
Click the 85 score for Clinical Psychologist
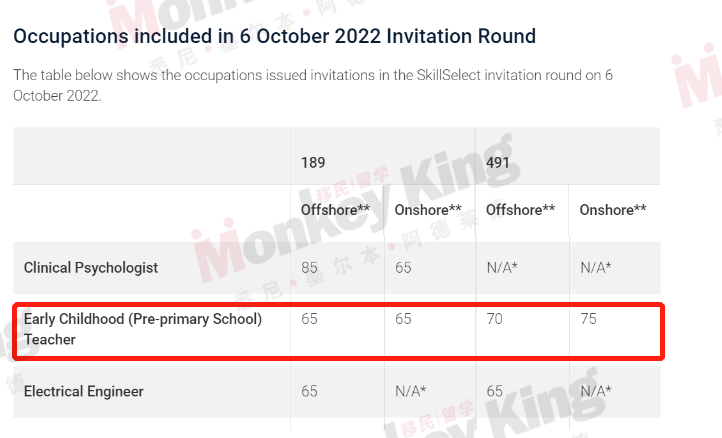click(309, 268)
